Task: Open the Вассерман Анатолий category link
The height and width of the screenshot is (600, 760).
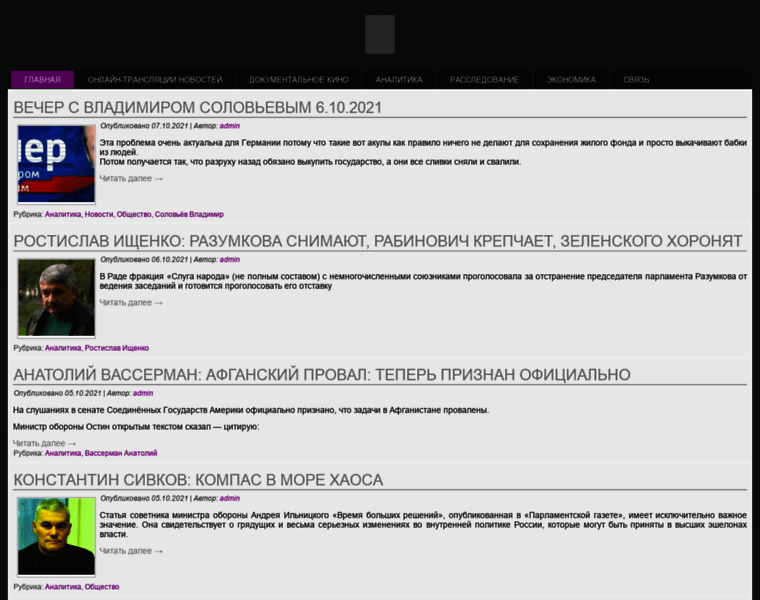Action: pos(121,453)
